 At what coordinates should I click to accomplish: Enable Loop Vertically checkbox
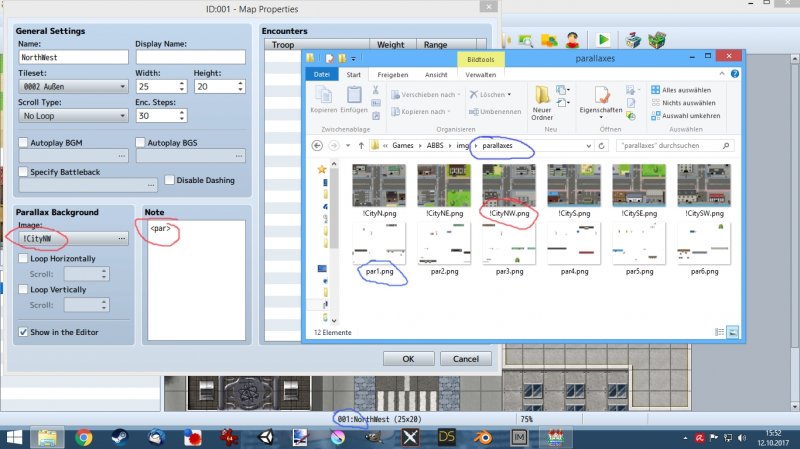coord(23,289)
